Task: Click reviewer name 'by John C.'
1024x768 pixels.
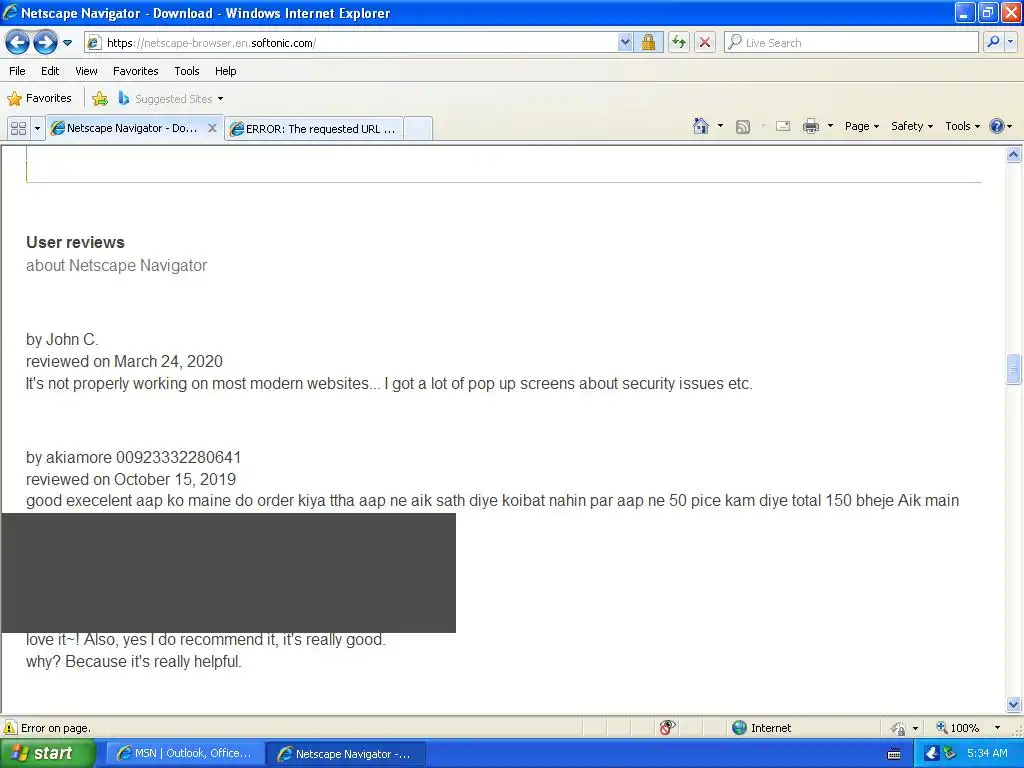Action: (62, 340)
